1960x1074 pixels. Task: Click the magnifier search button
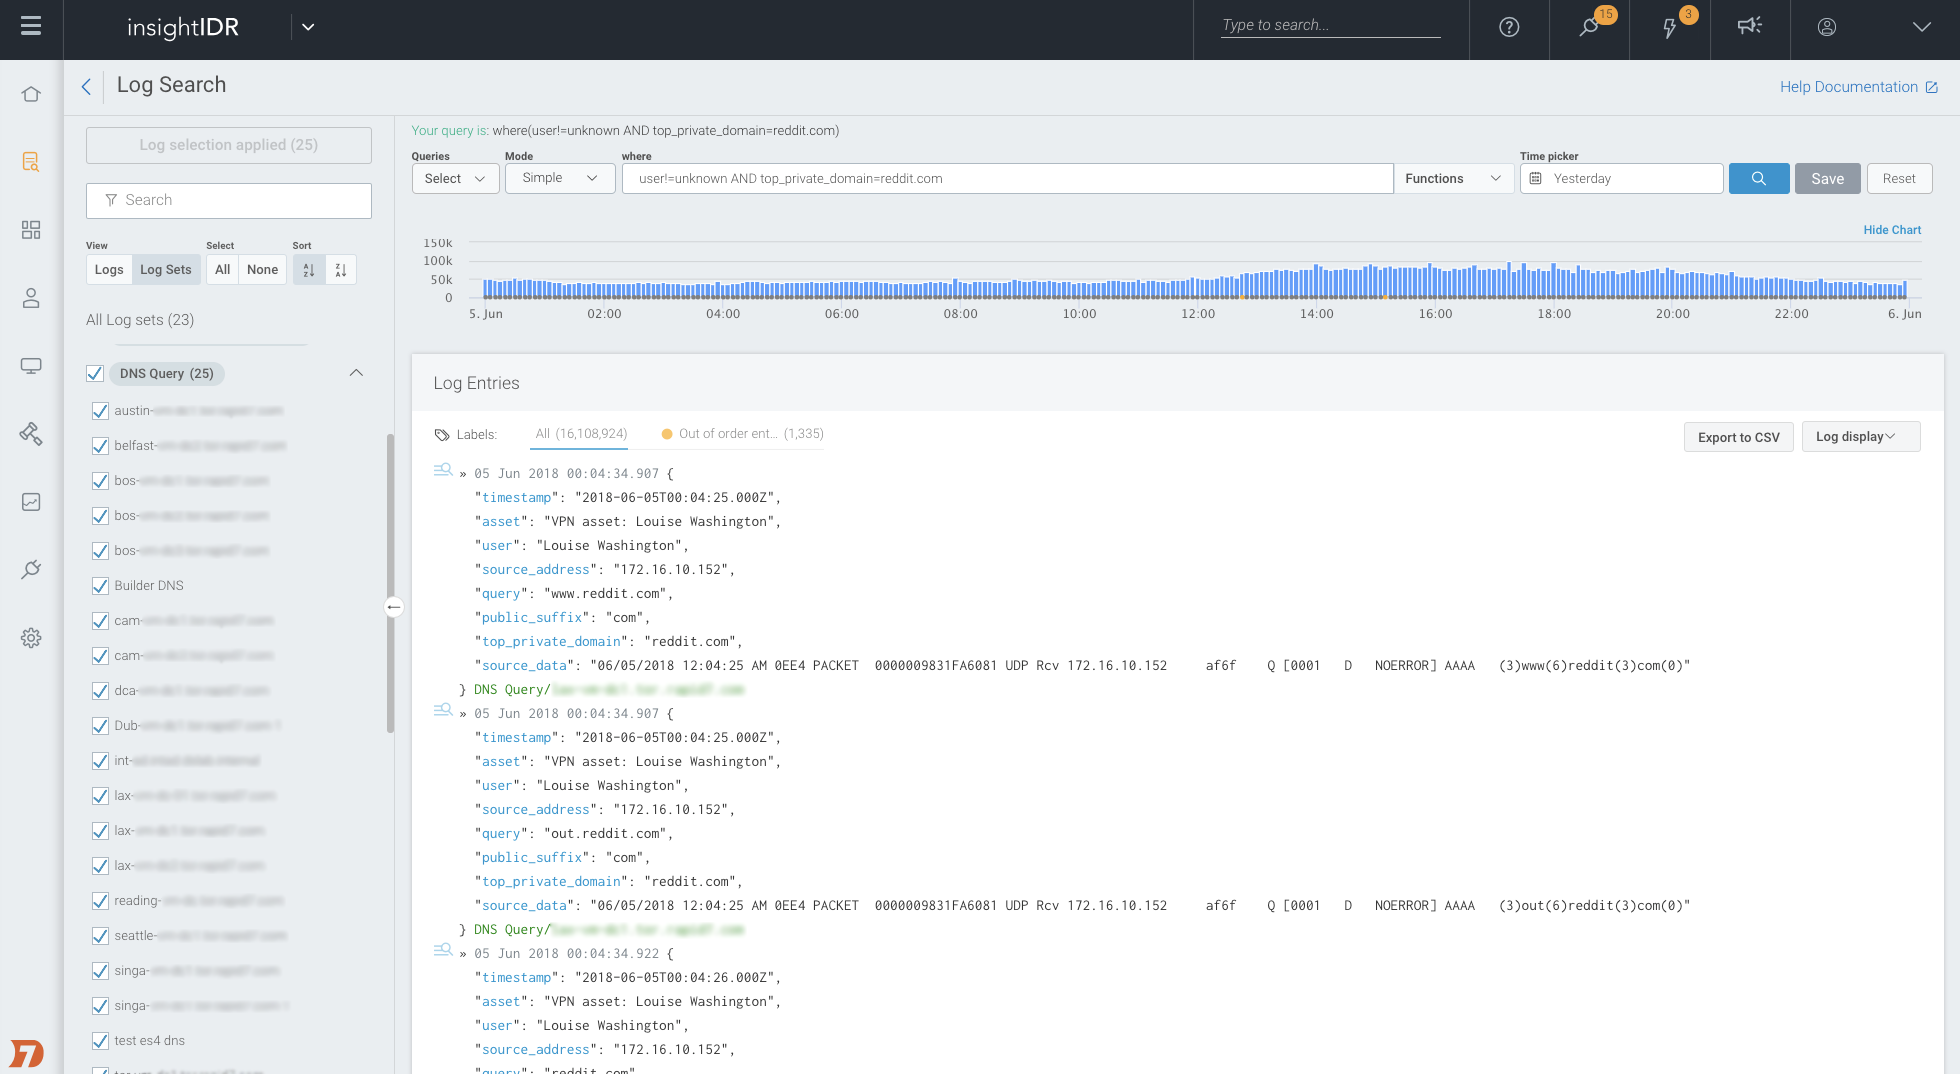pos(1758,179)
